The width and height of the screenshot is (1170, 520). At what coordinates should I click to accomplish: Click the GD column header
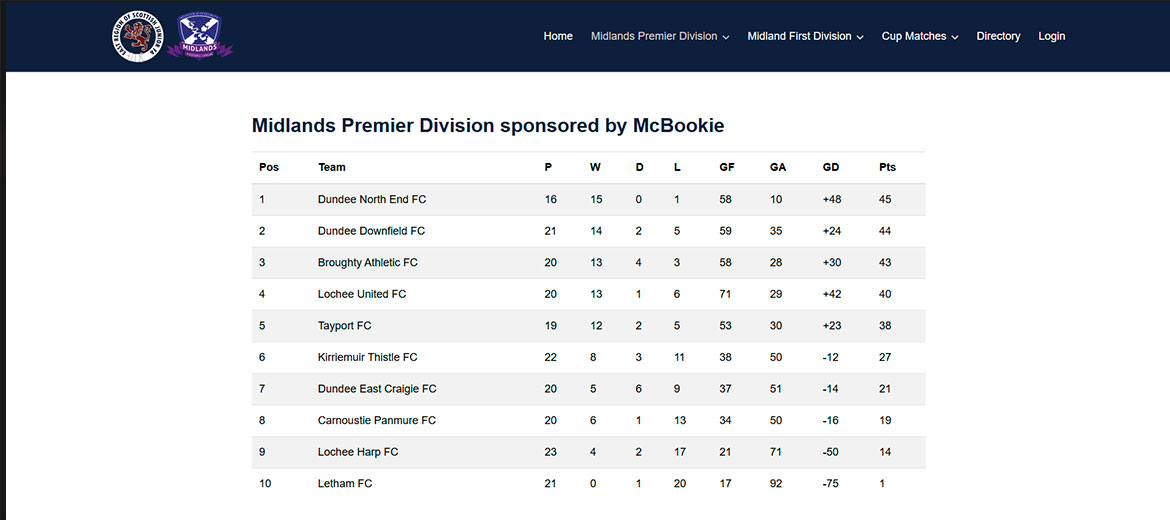click(x=830, y=167)
